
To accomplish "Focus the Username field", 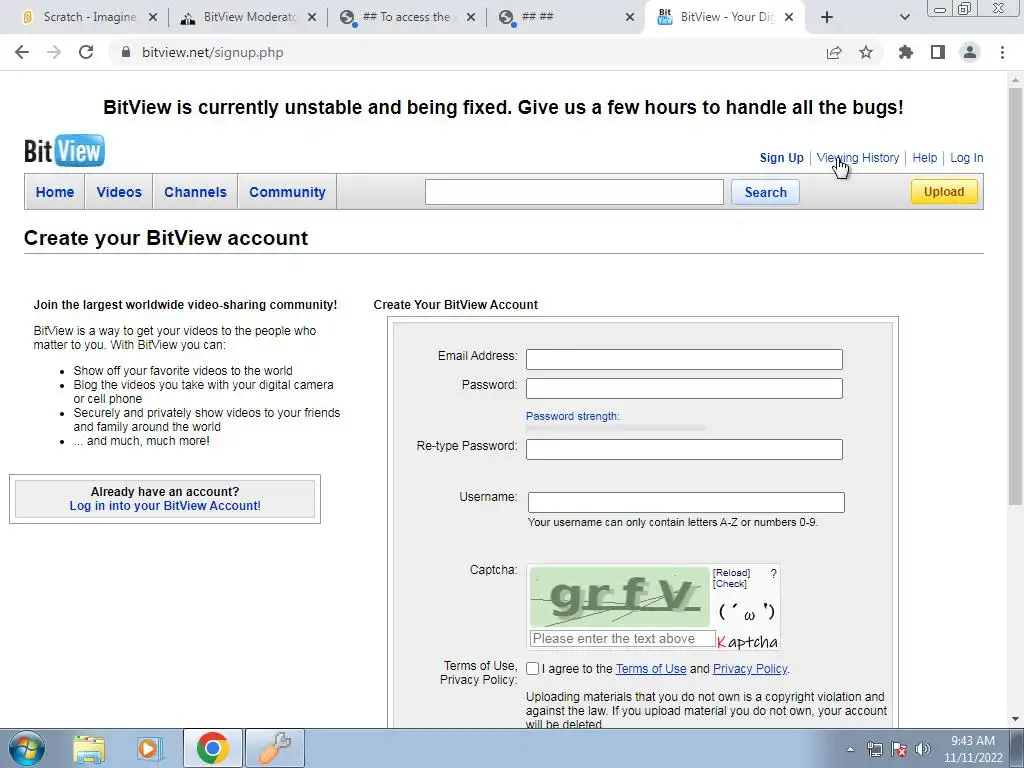I will click(x=686, y=502).
